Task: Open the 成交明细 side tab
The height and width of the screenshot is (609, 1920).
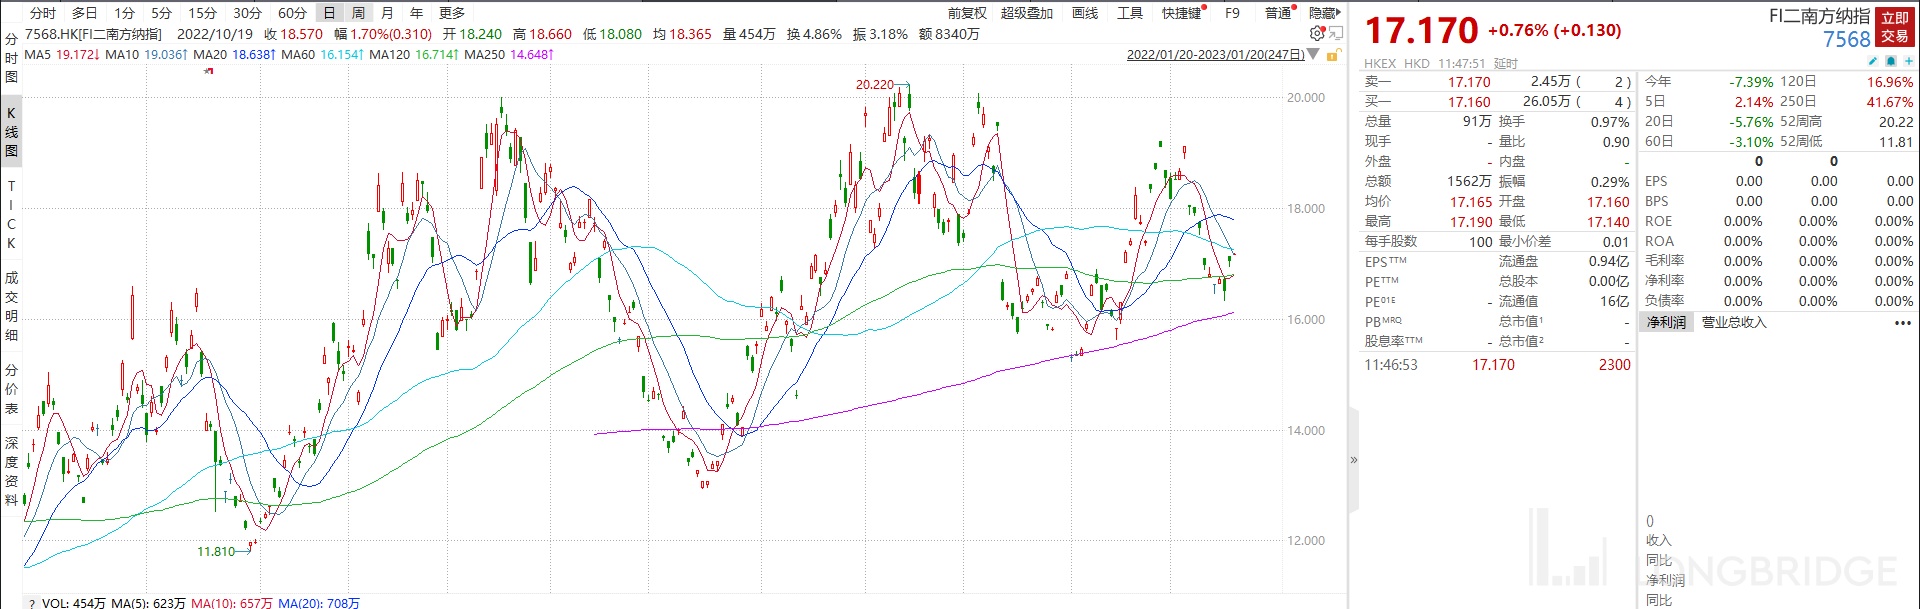Action: point(11,306)
